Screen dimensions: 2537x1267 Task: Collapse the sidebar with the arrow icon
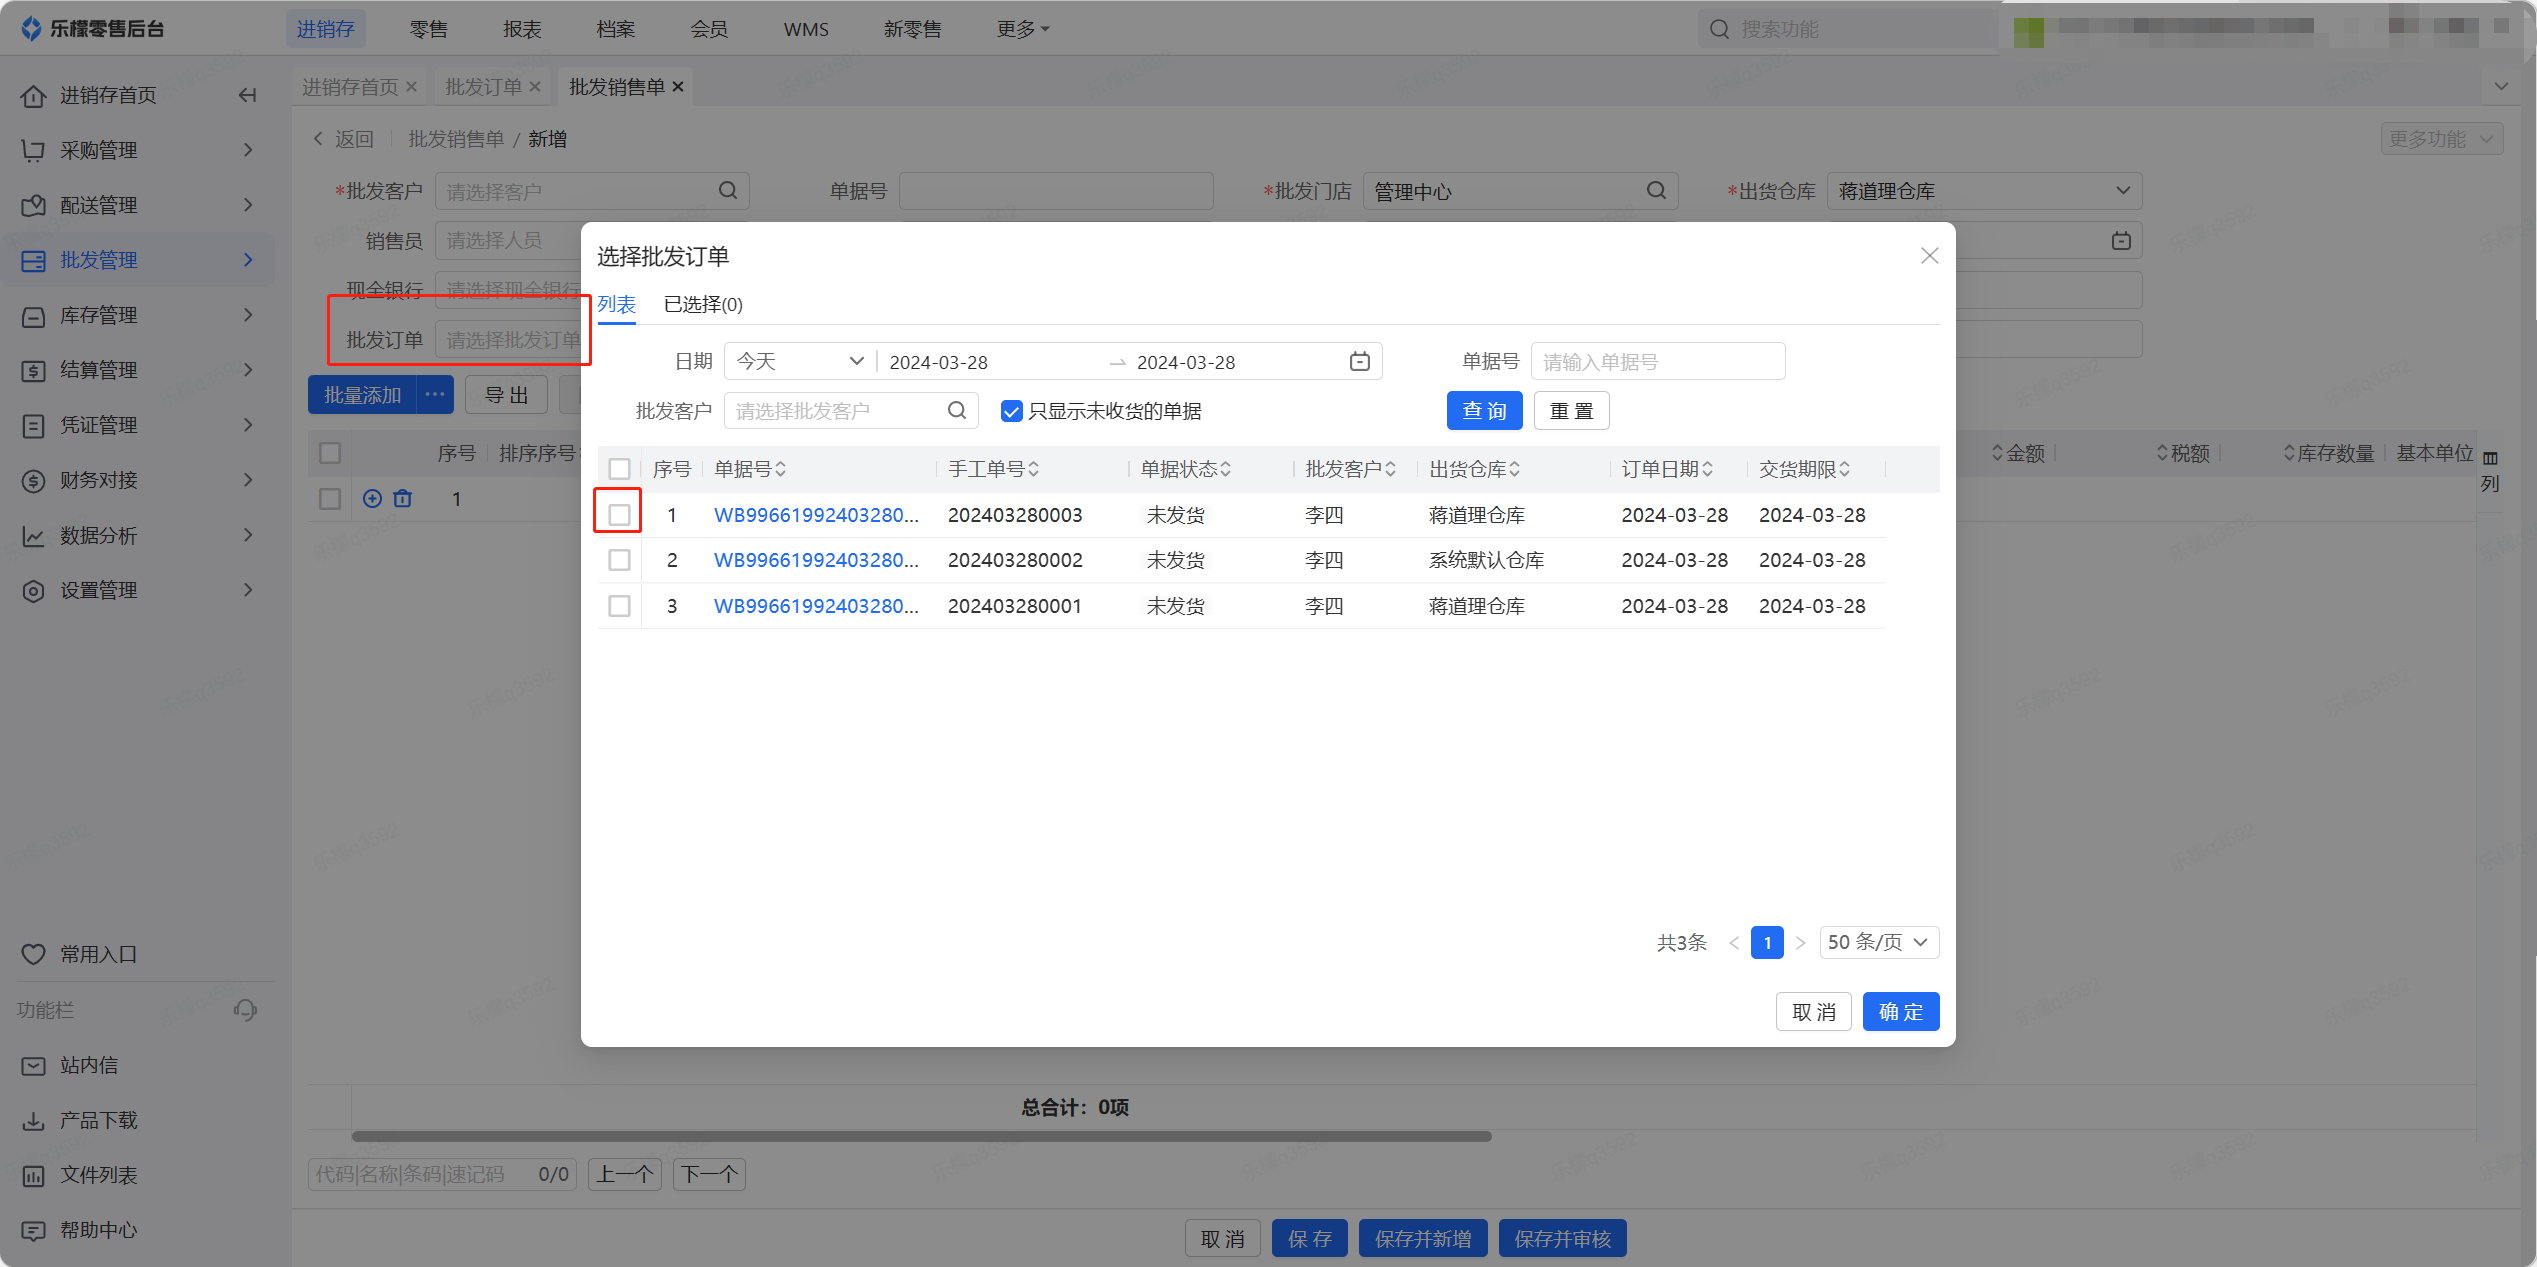pyautogui.click(x=247, y=95)
